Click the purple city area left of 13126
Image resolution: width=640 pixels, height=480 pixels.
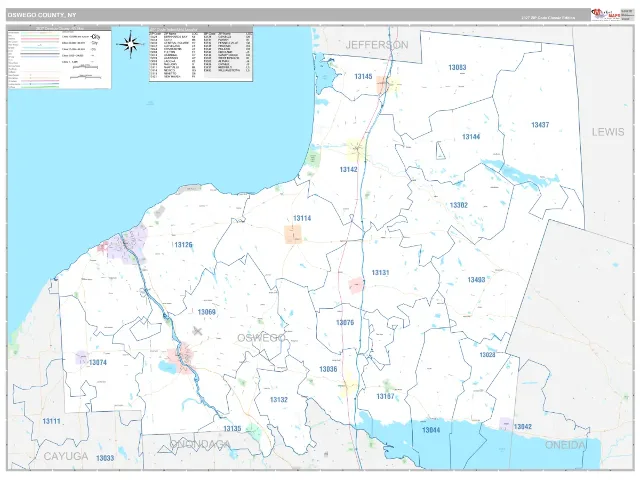click(128, 244)
